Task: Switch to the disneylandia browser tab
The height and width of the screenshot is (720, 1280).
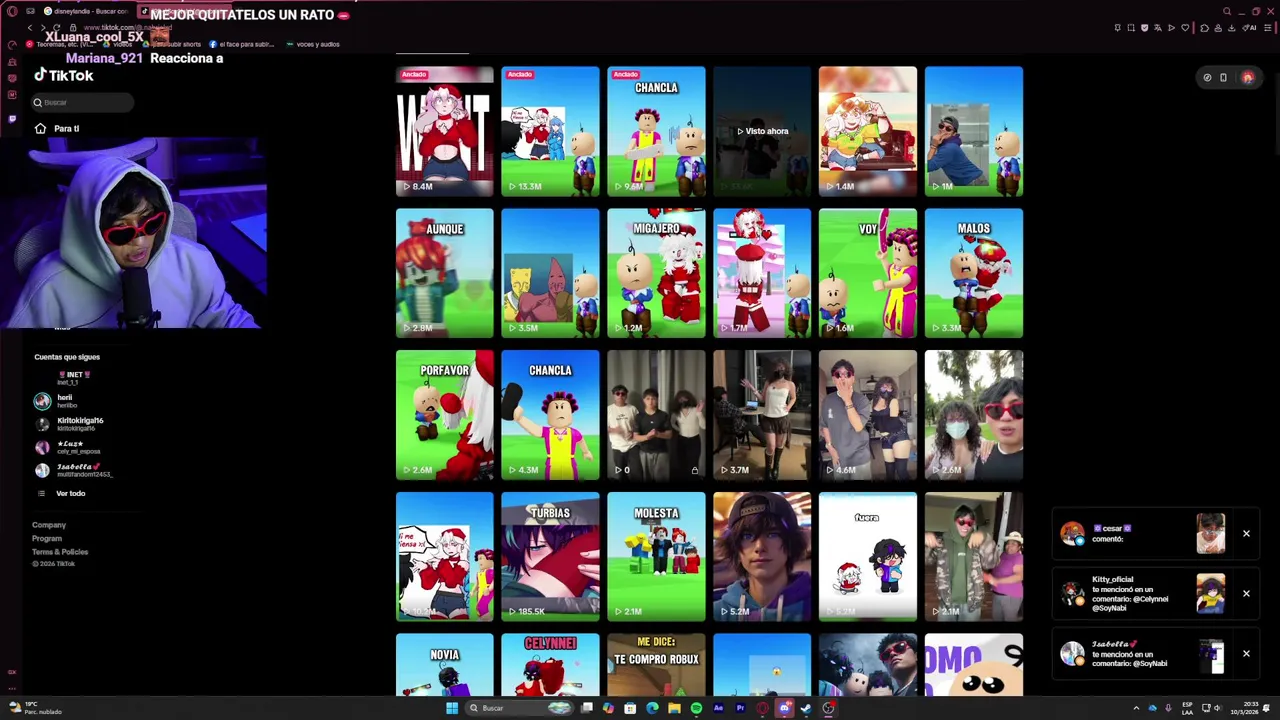Action: [x=87, y=11]
